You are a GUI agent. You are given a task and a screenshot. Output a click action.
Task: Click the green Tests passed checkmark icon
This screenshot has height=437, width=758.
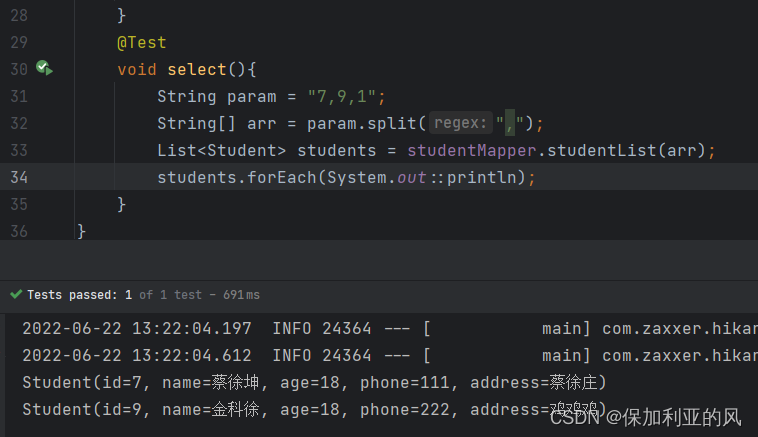pyautogui.click(x=16, y=295)
